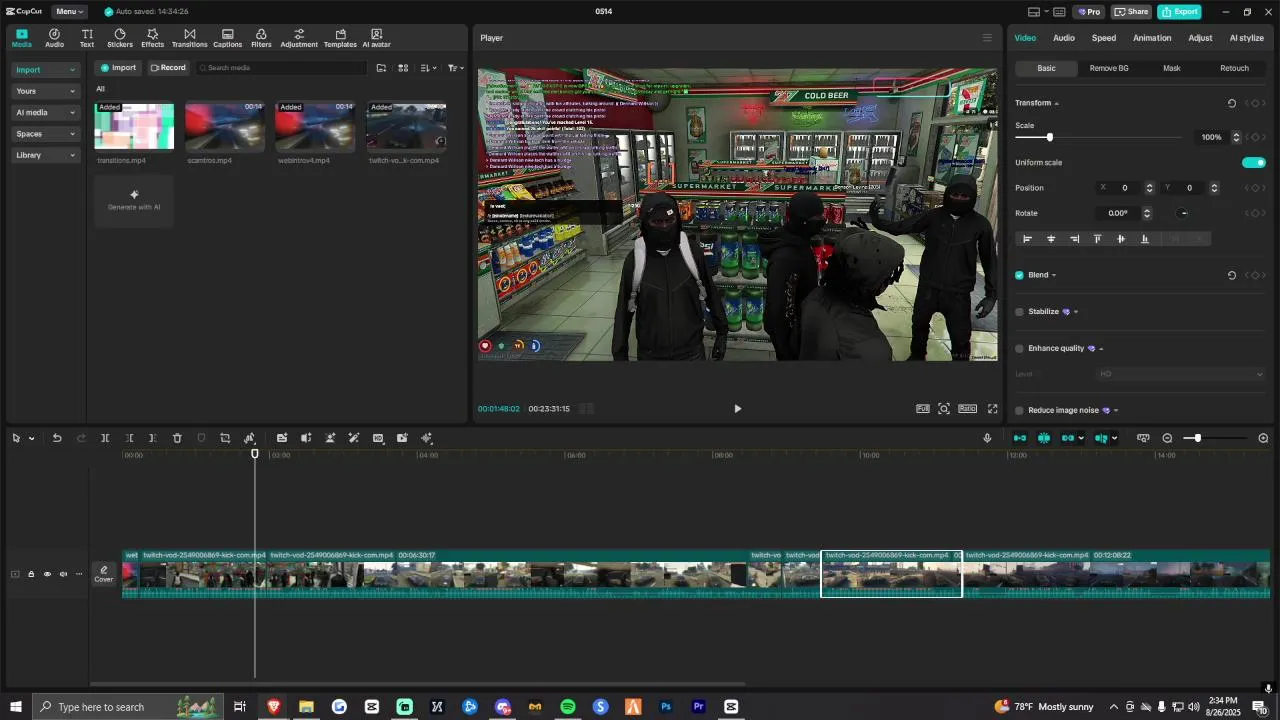
Task: Open the Transitions panel
Action: 189,38
